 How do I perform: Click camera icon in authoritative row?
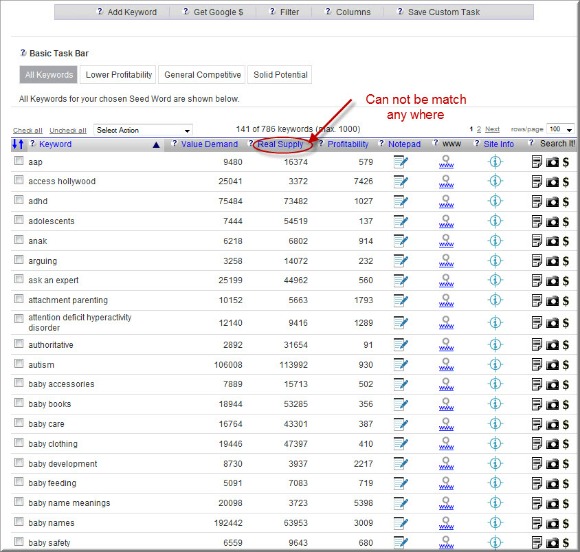(552, 346)
